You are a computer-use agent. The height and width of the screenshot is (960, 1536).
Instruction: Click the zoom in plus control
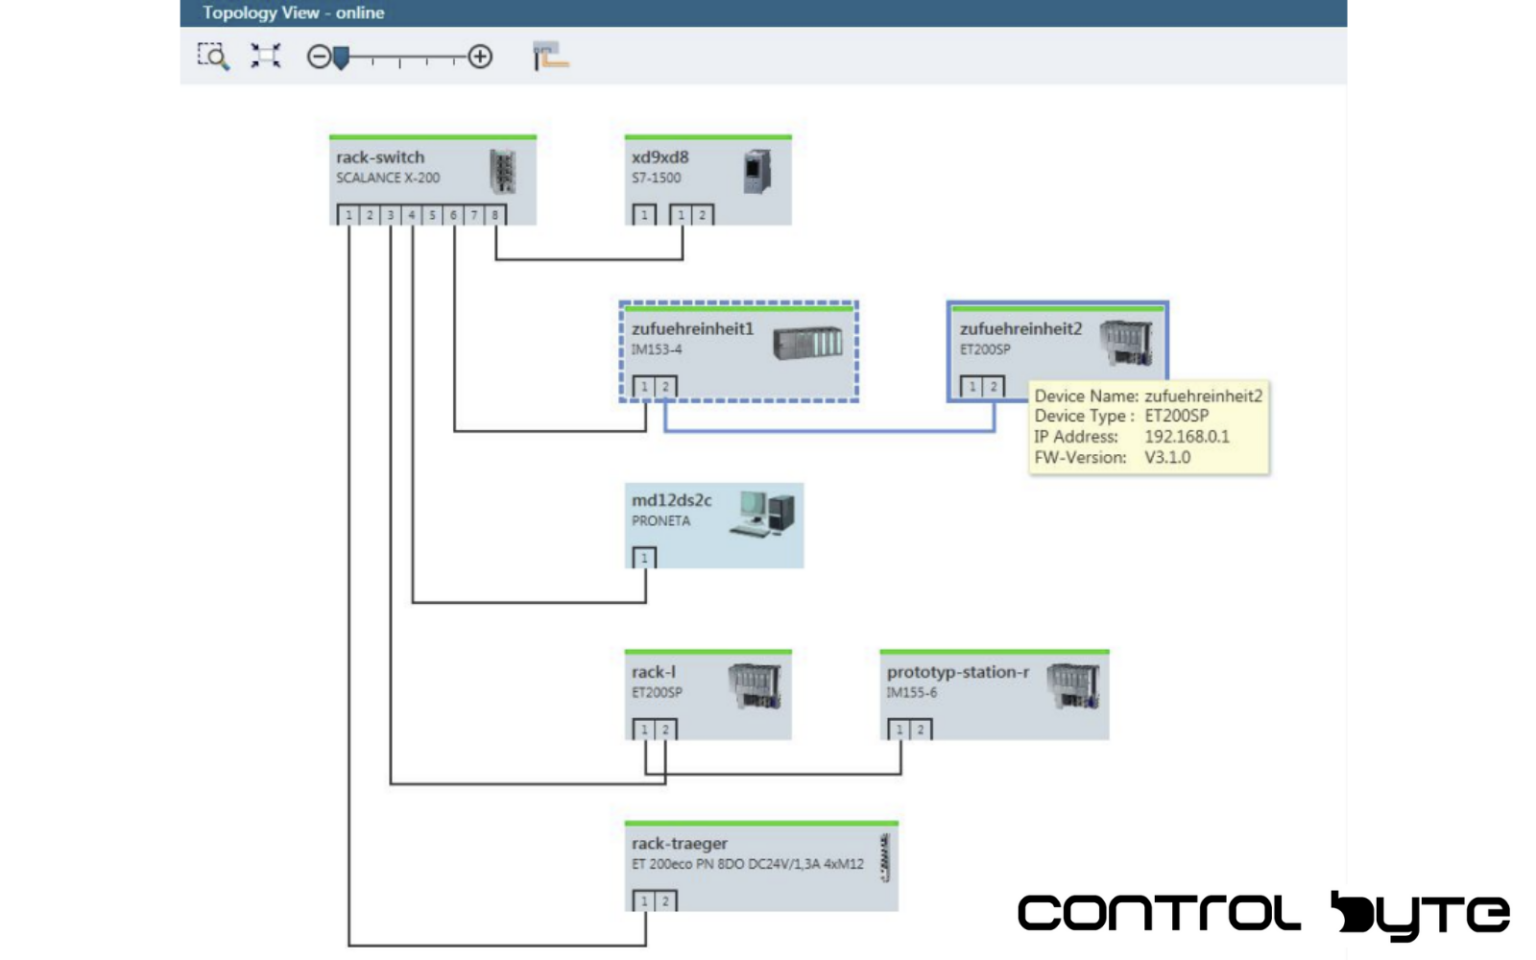coord(480,57)
